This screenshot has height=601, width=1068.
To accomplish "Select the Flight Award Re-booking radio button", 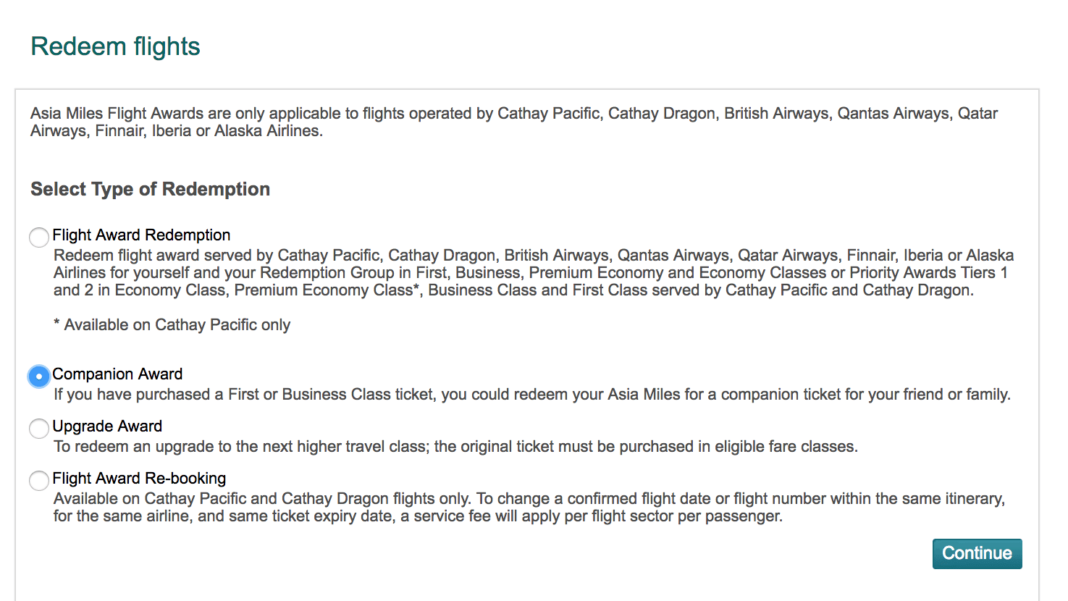I will [39, 480].
